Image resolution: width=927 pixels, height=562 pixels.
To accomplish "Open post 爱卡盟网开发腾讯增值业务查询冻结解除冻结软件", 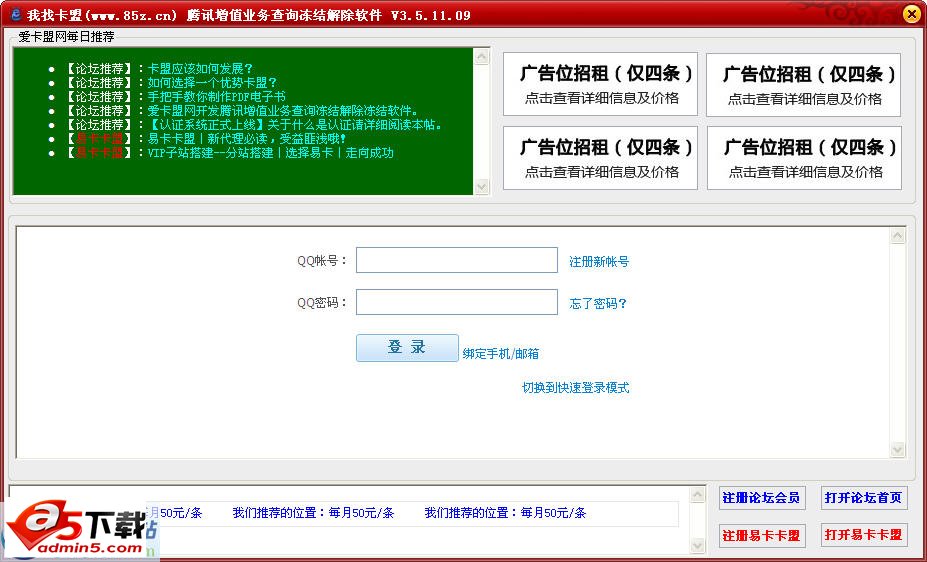I will click(283, 111).
